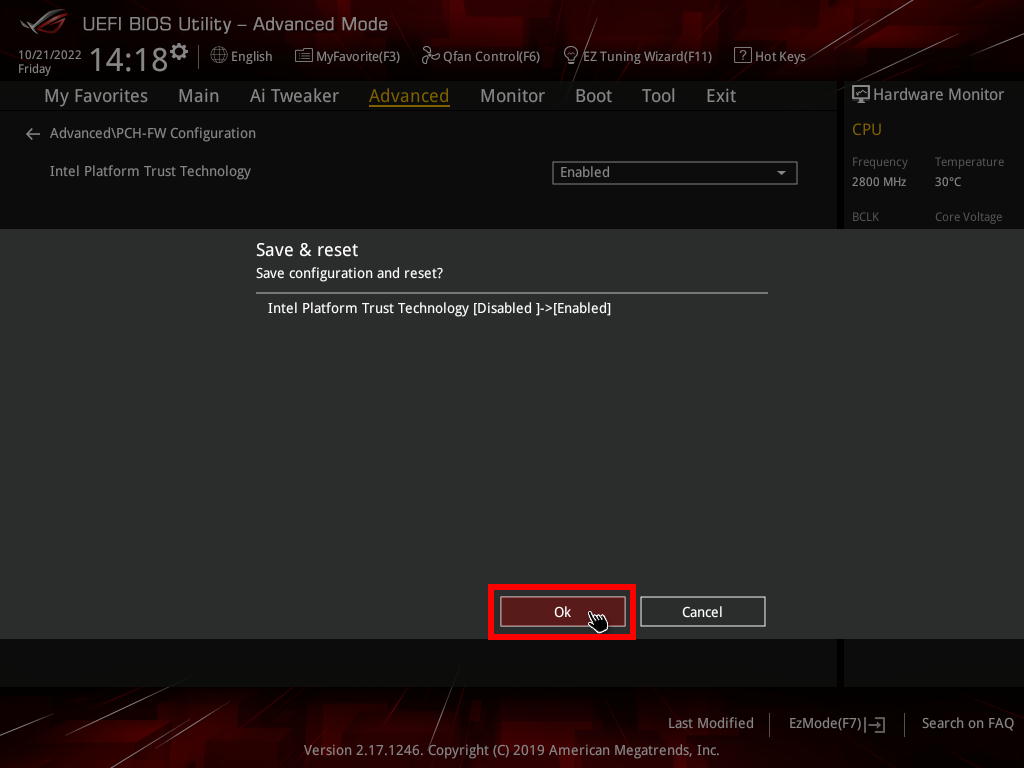This screenshot has height=768, width=1024.
Task: Click the Hardware Monitor screen icon
Action: point(861,94)
